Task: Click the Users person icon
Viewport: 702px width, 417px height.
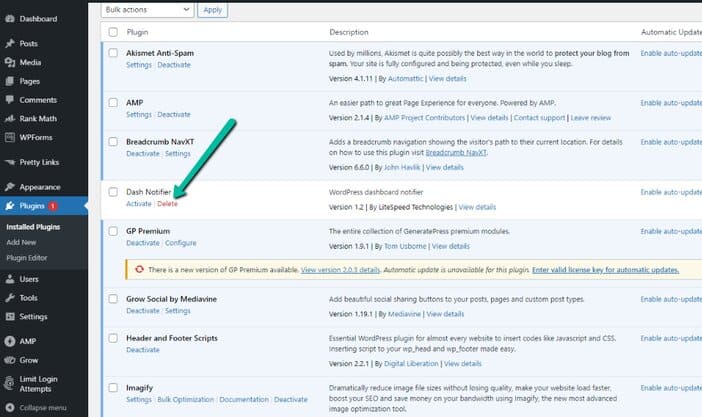Action: [10, 279]
